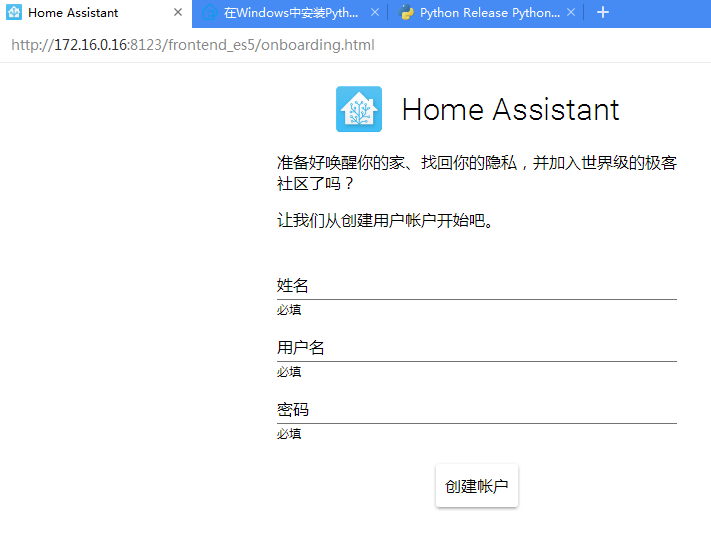
Task: Click the 姓名 name input field
Action: coord(477,286)
